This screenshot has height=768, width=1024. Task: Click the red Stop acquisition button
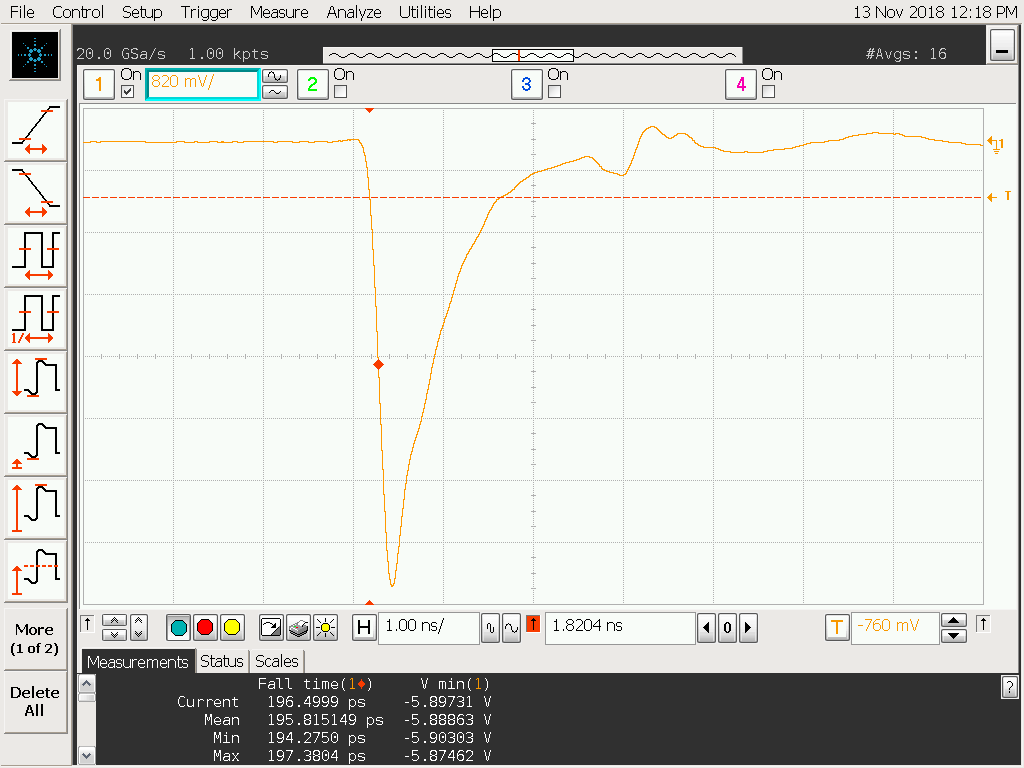coord(205,628)
